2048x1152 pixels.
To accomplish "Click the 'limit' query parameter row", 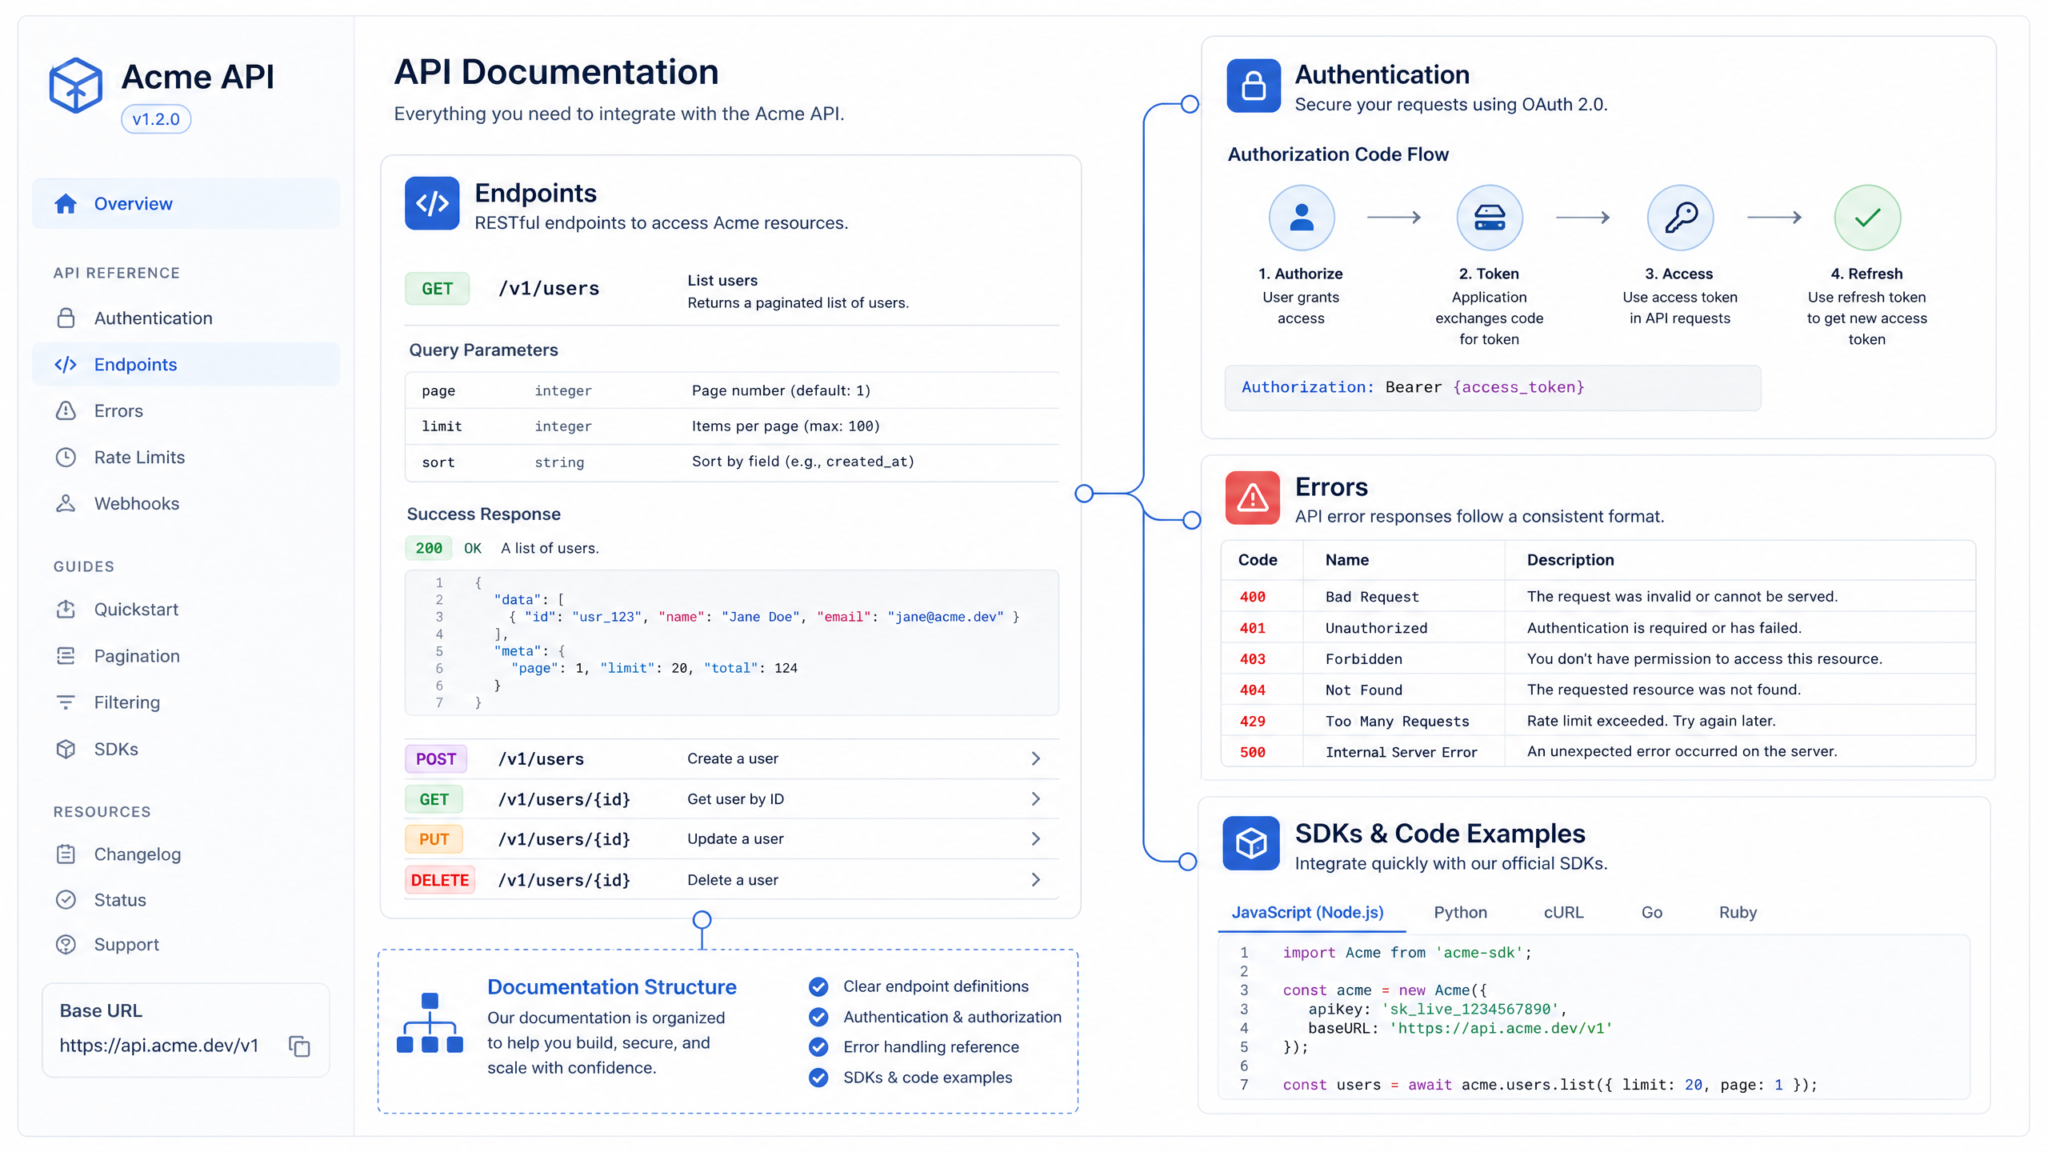I will coord(732,427).
